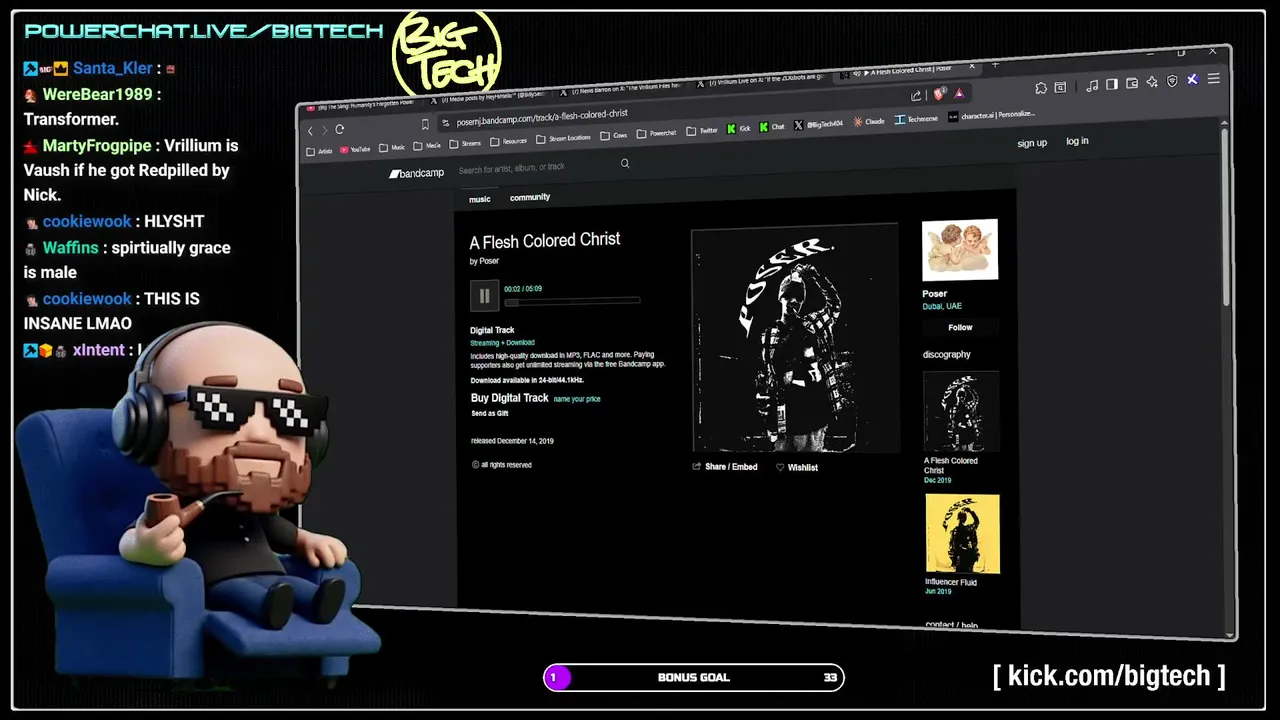The height and width of the screenshot is (720, 1280).
Task: Click the Poser artist link under the title
Action: click(489, 261)
